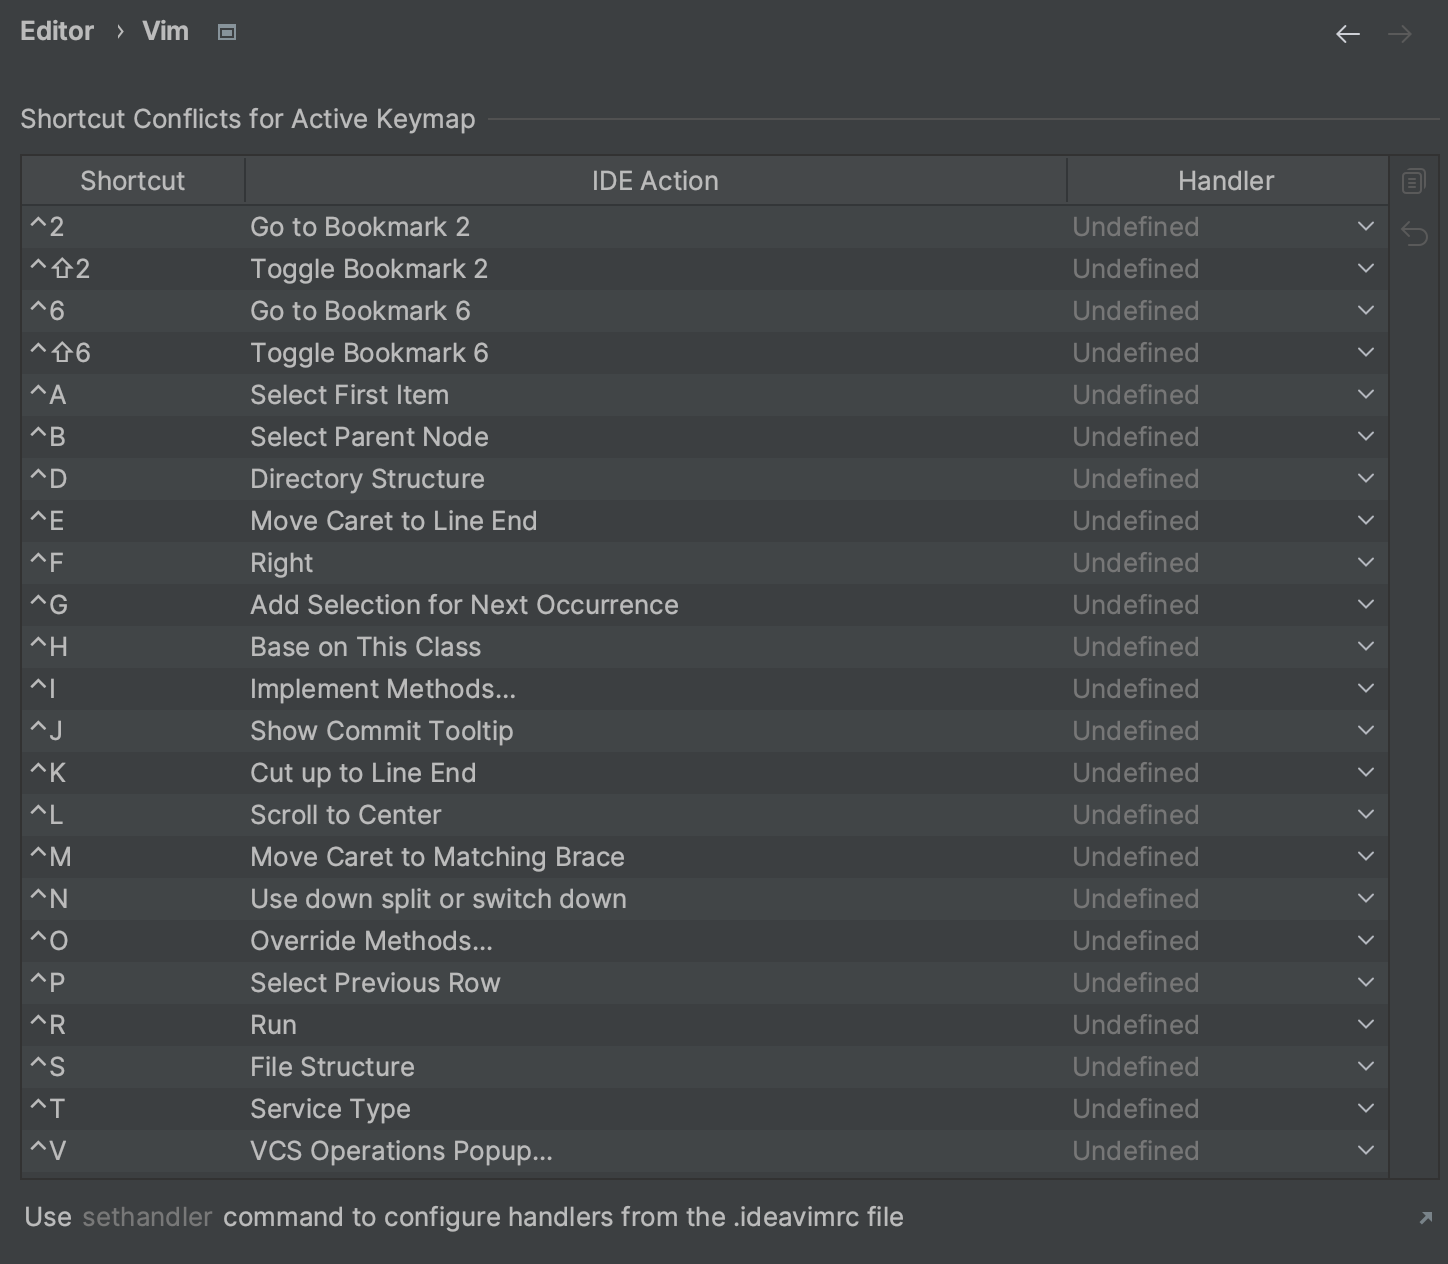Expand Handler dropdown for Directory Structure
This screenshot has width=1448, height=1264.
pyautogui.click(x=1365, y=479)
